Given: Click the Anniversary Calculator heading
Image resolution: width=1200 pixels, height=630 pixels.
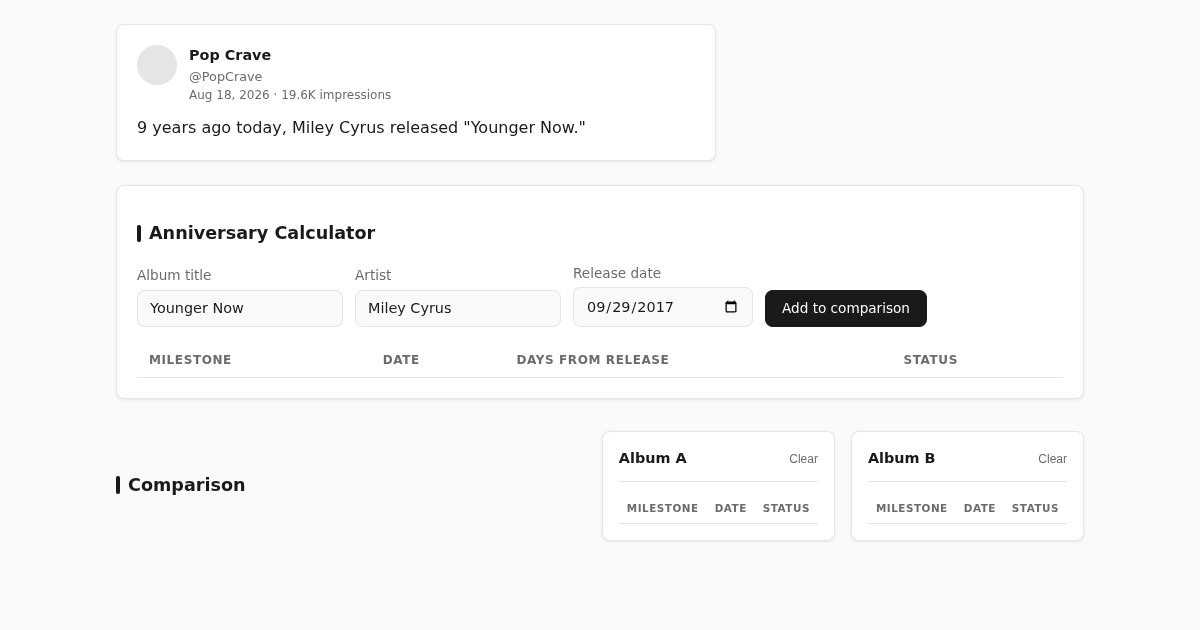Looking at the screenshot, I should (x=262, y=233).
